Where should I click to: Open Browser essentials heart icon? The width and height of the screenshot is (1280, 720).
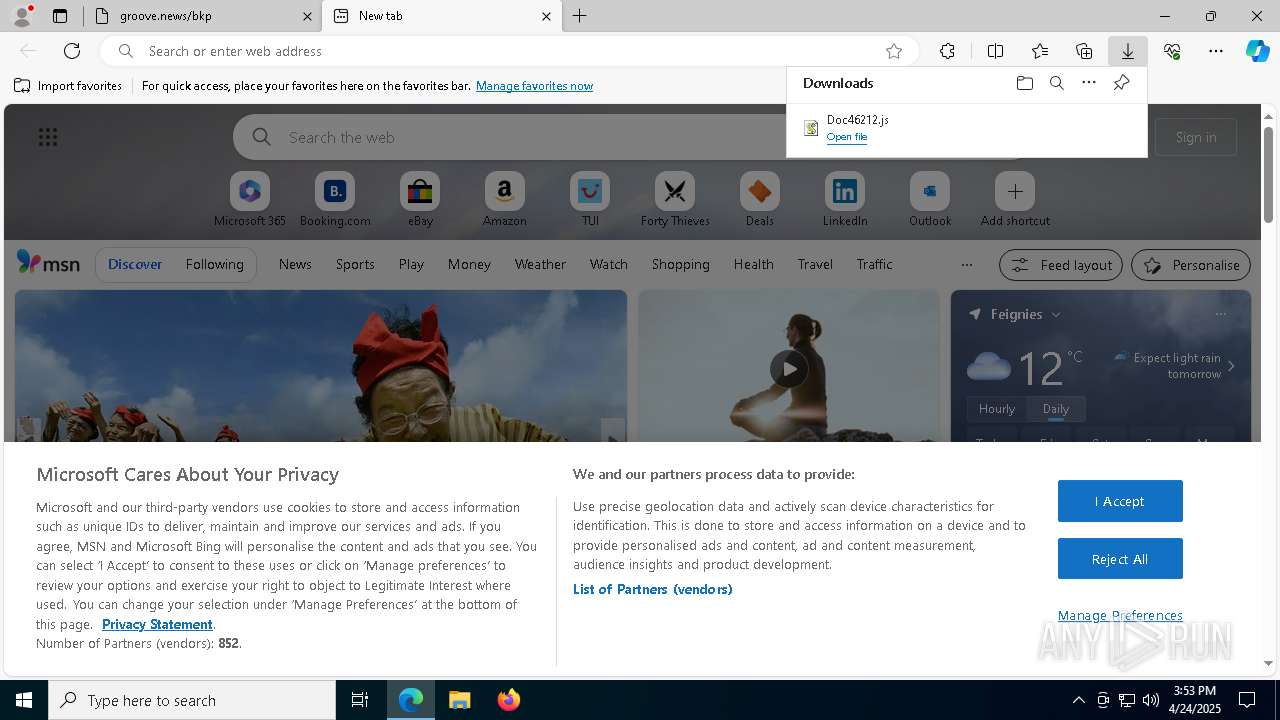tap(1172, 51)
